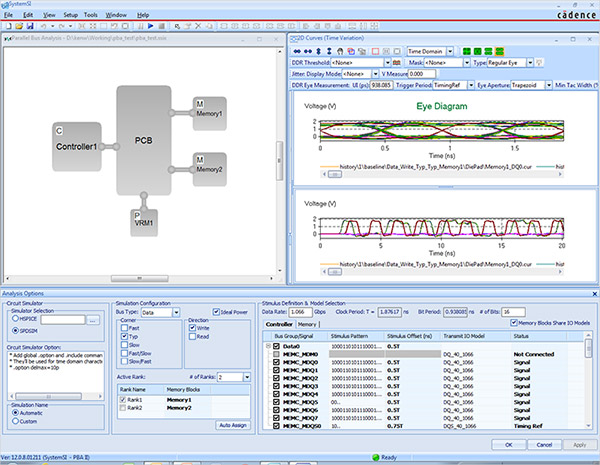The height and width of the screenshot is (465, 600).
Task: Select the single-pane green layout icon
Action: tap(478, 51)
